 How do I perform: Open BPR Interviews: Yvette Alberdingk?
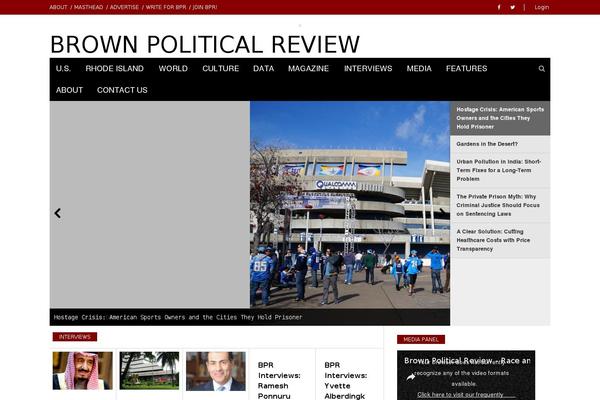[x=346, y=380]
